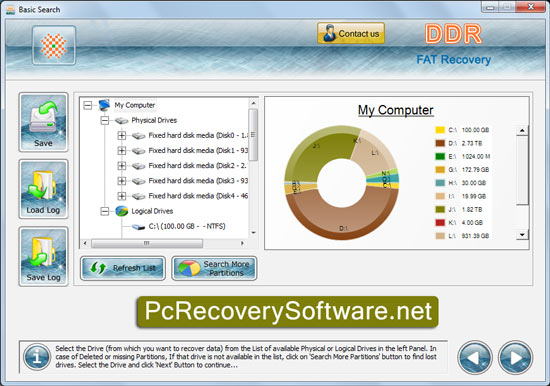This screenshot has width=550, height=386.
Task: Collapse the My Computer tree node
Action: [x=88, y=105]
